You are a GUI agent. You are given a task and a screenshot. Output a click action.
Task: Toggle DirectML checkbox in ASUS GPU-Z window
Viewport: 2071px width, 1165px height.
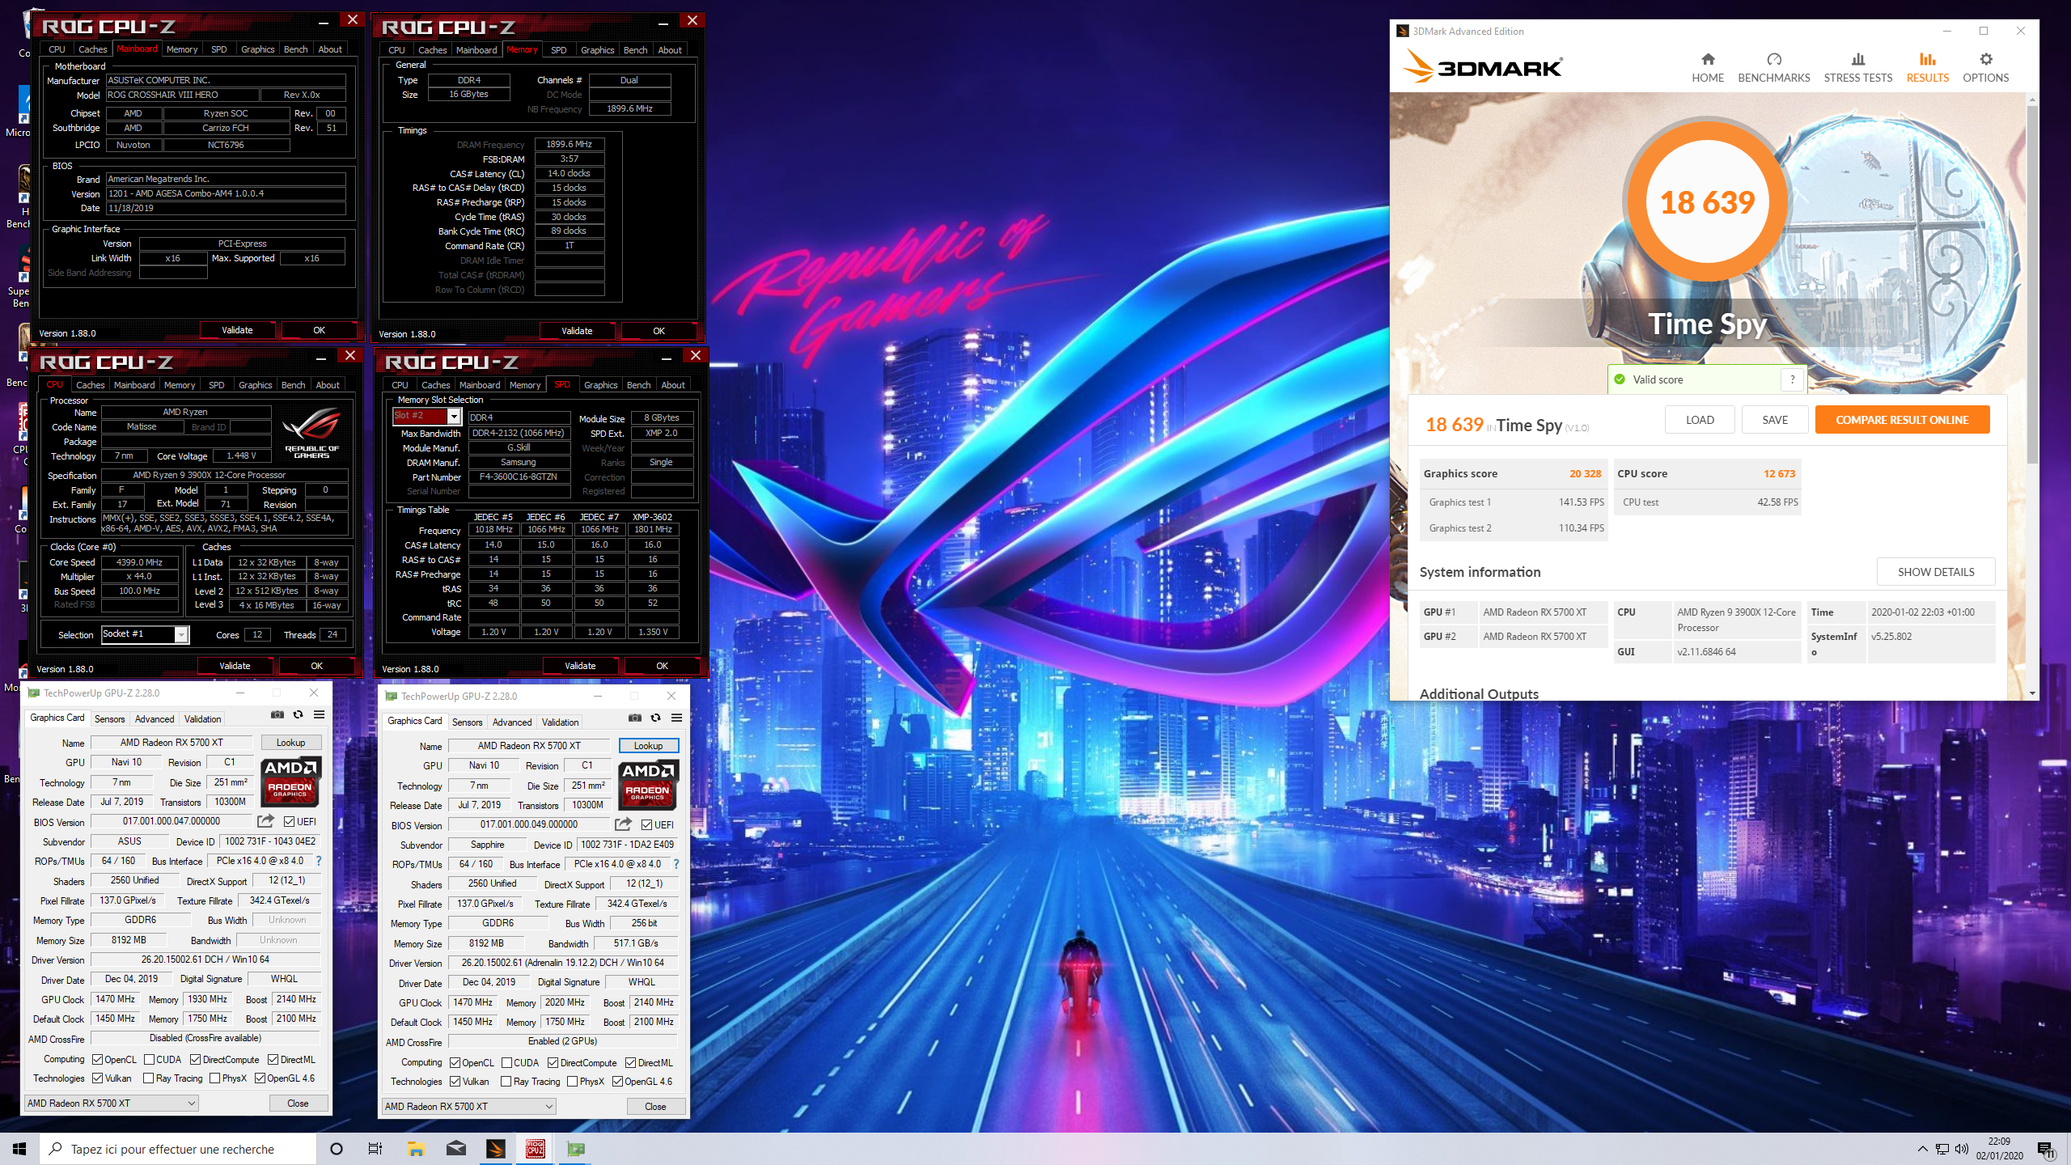tap(273, 1060)
